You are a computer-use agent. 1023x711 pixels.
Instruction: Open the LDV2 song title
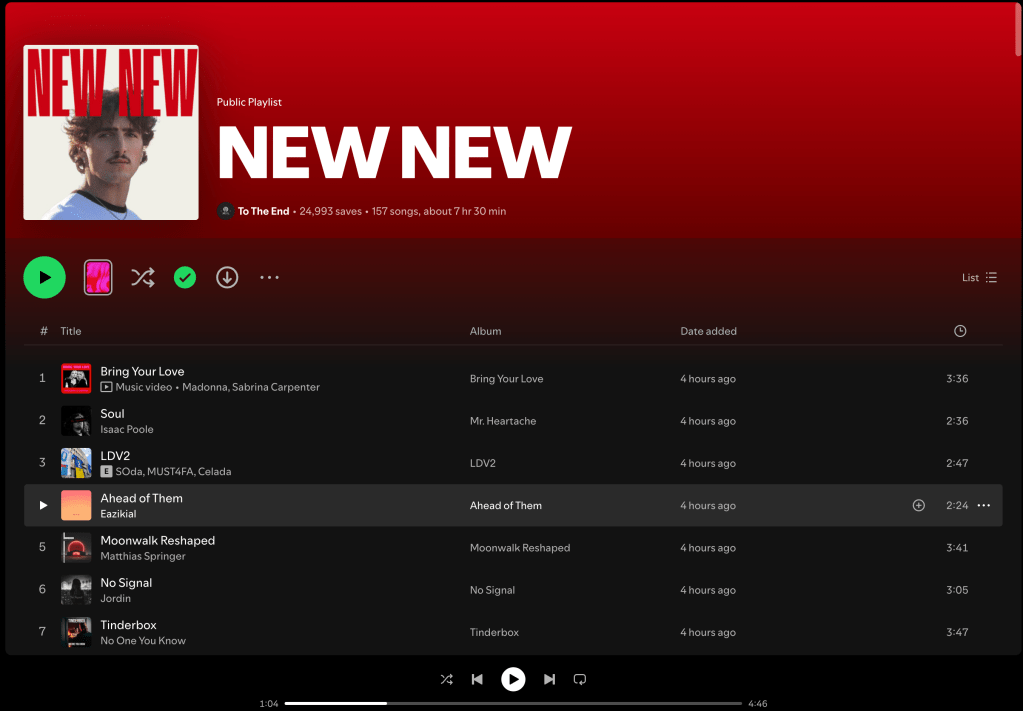click(115, 455)
